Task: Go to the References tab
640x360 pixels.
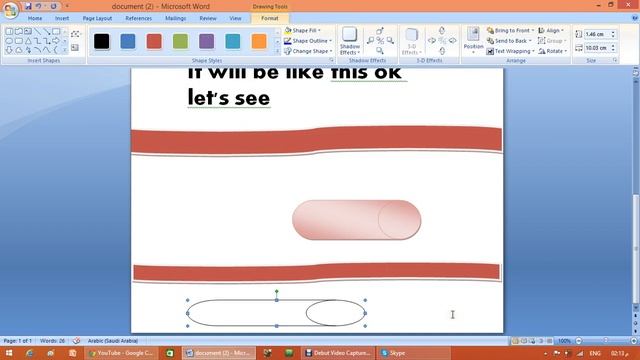Action: [138, 18]
